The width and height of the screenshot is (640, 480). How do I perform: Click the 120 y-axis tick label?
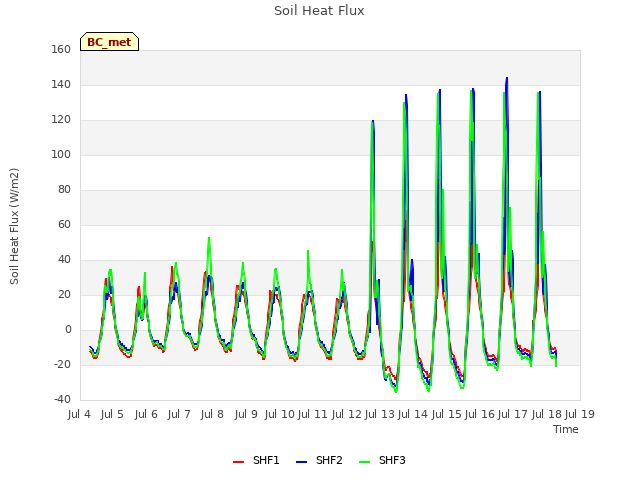[x=61, y=120]
